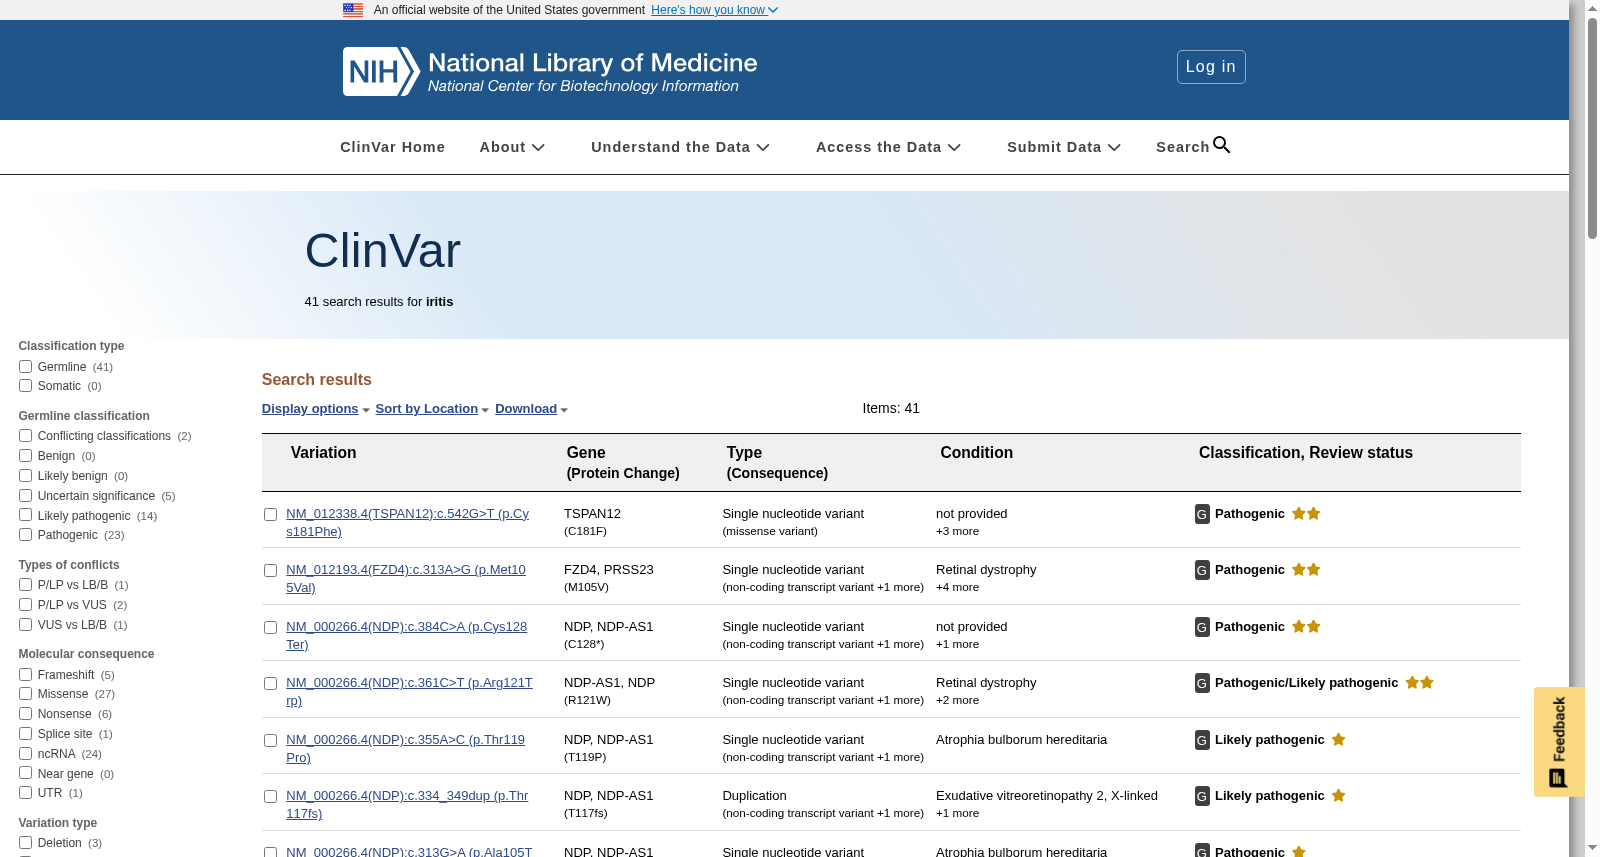Go to ClinVar Home

pos(392,147)
